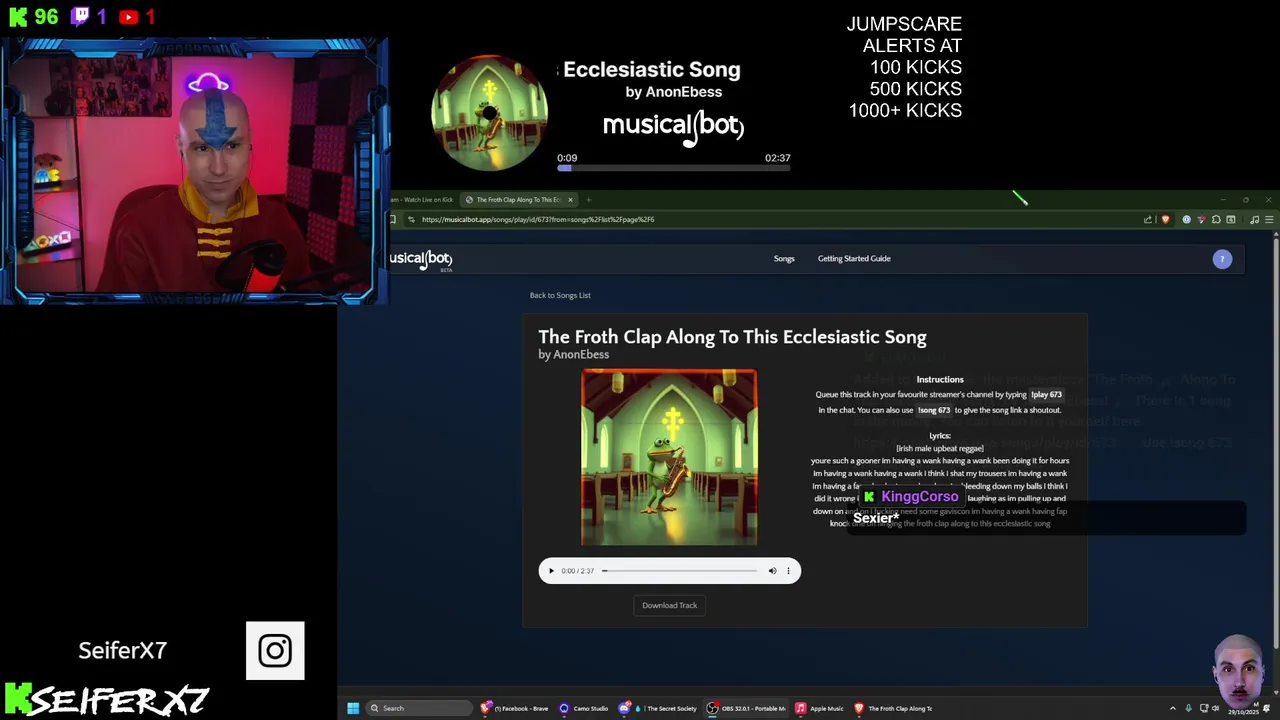Click the Download Track button
This screenshot has width=1280, height=720.
669,605
